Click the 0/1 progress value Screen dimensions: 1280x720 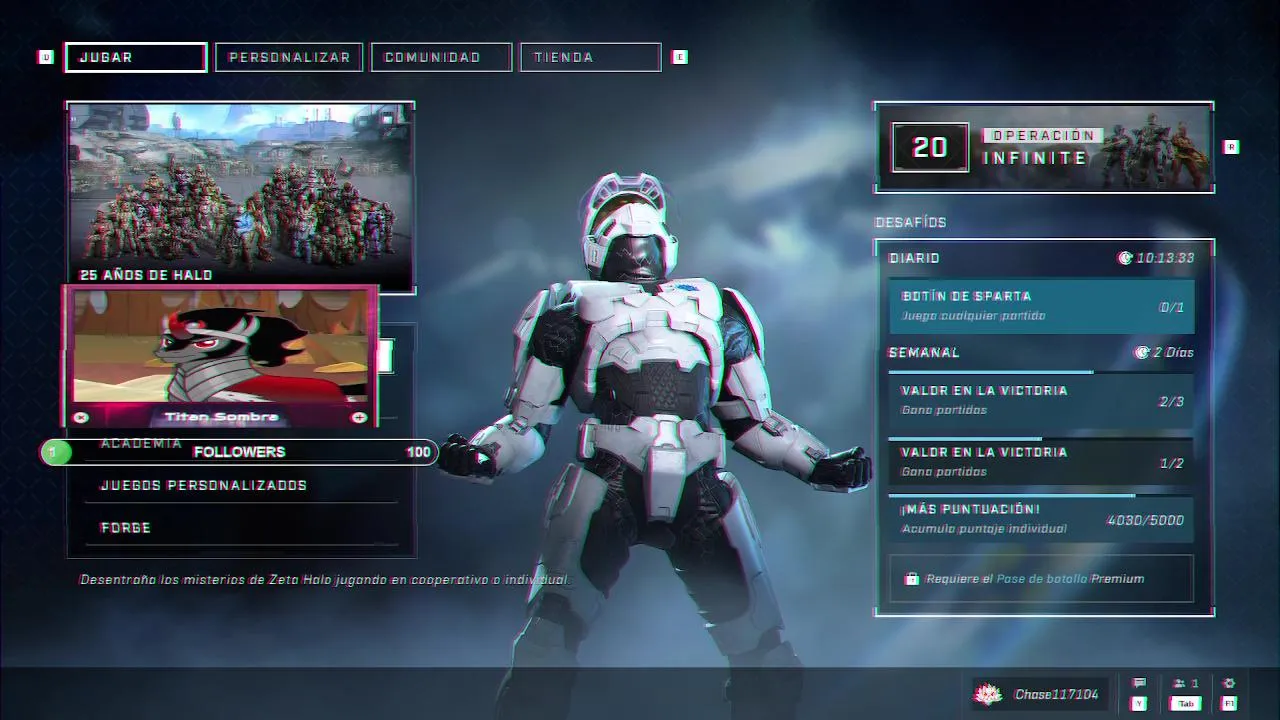1171,307
